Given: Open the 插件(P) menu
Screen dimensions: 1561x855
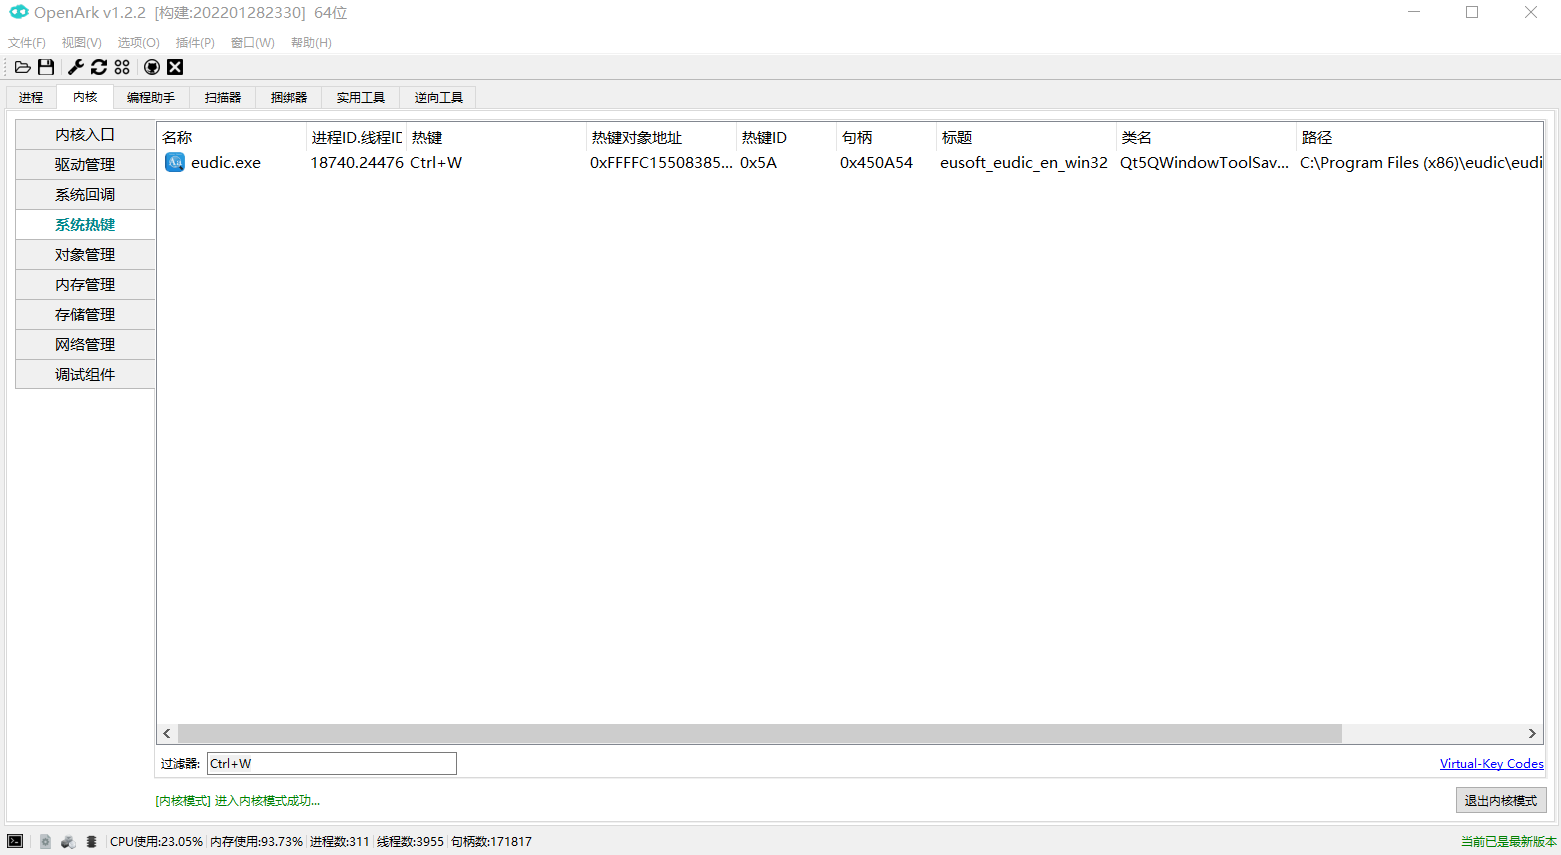Looking at the screenshot, I should (195, 43).
